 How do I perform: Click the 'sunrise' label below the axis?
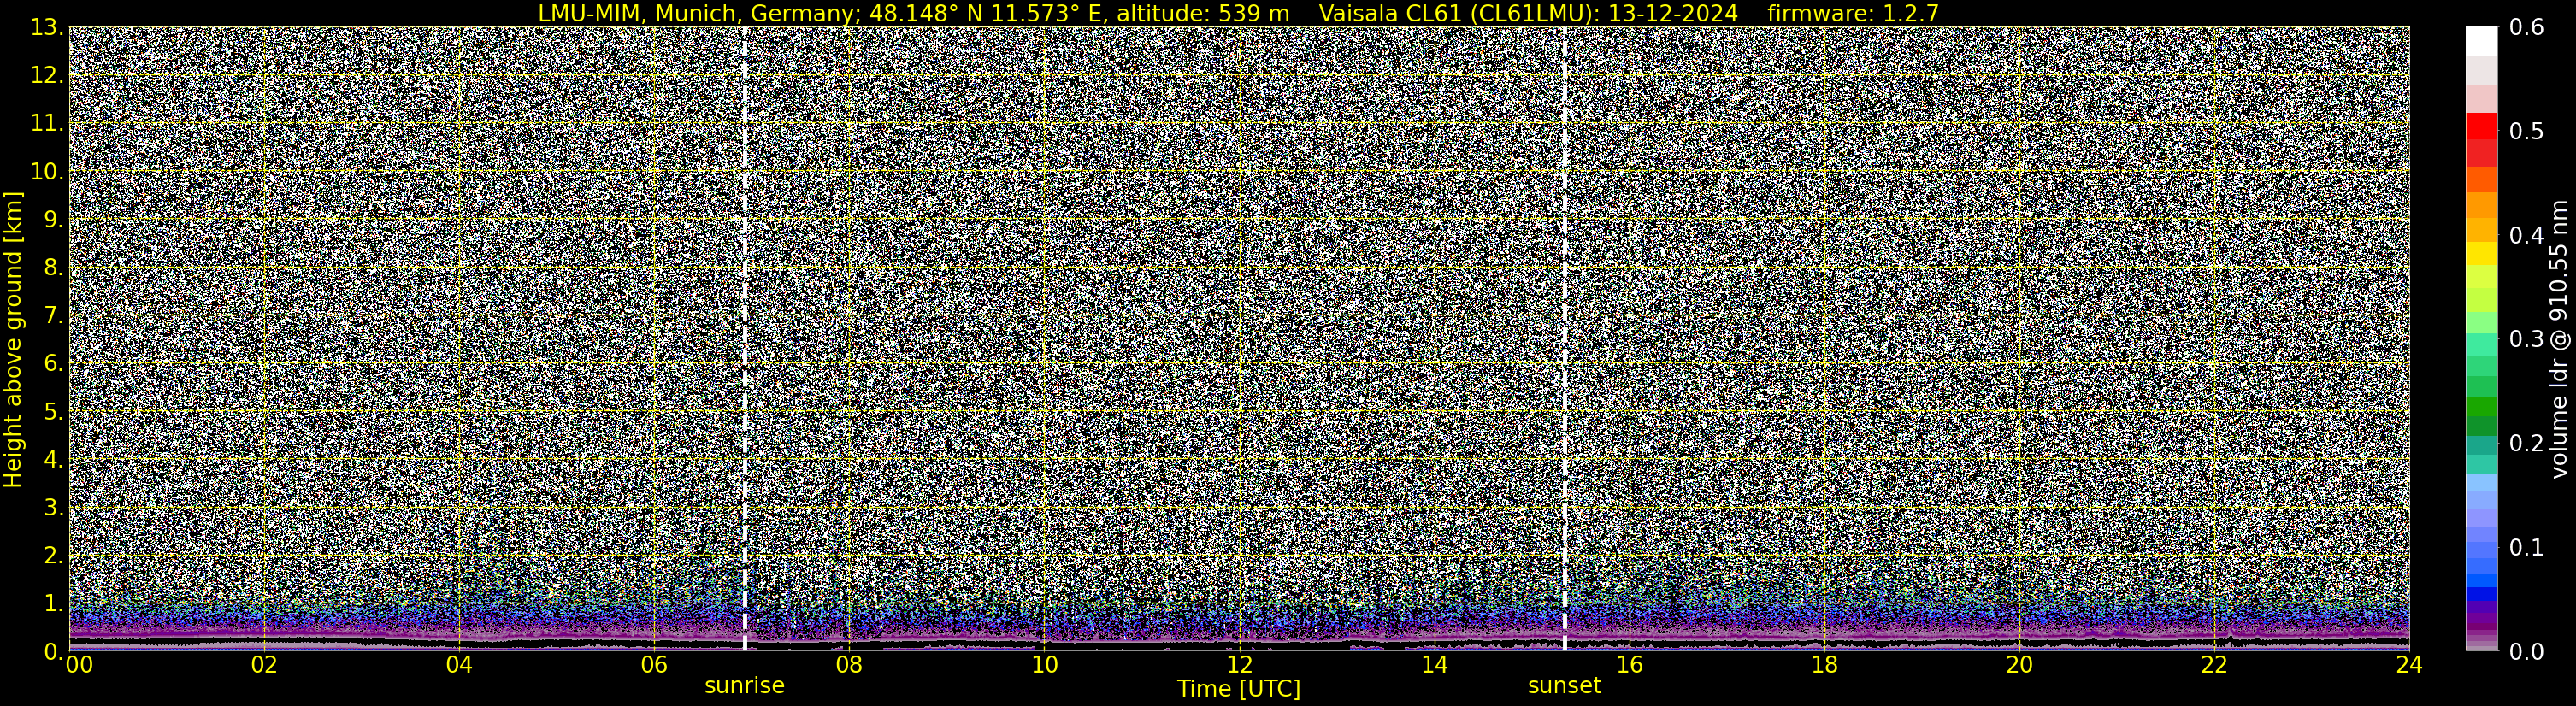(744, 686)
